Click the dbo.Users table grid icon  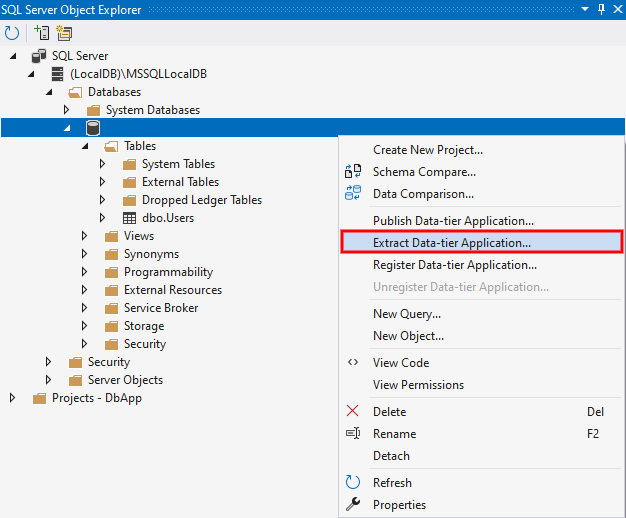129,218
